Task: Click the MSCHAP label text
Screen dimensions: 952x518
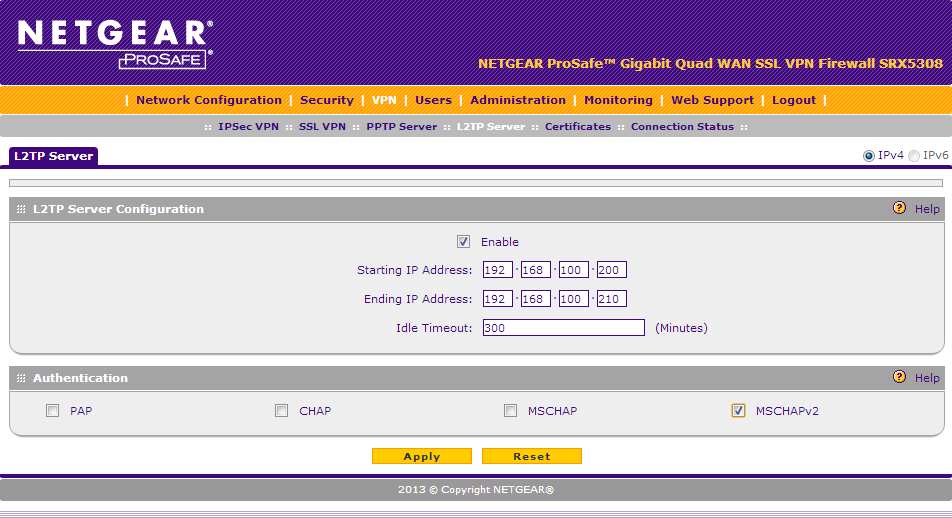Action: click(552, 411)
